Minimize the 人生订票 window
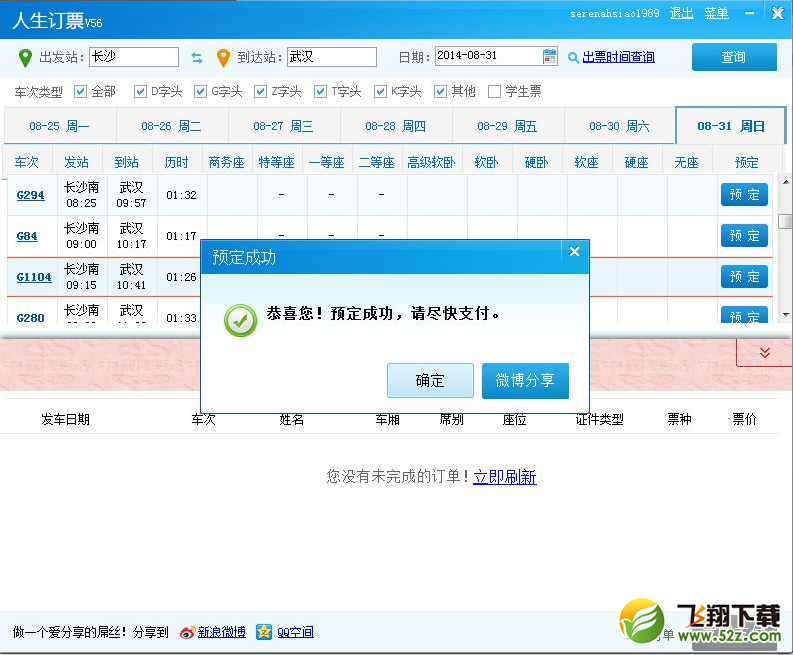This screenshot has width=793, height=655. click(750, 13)
